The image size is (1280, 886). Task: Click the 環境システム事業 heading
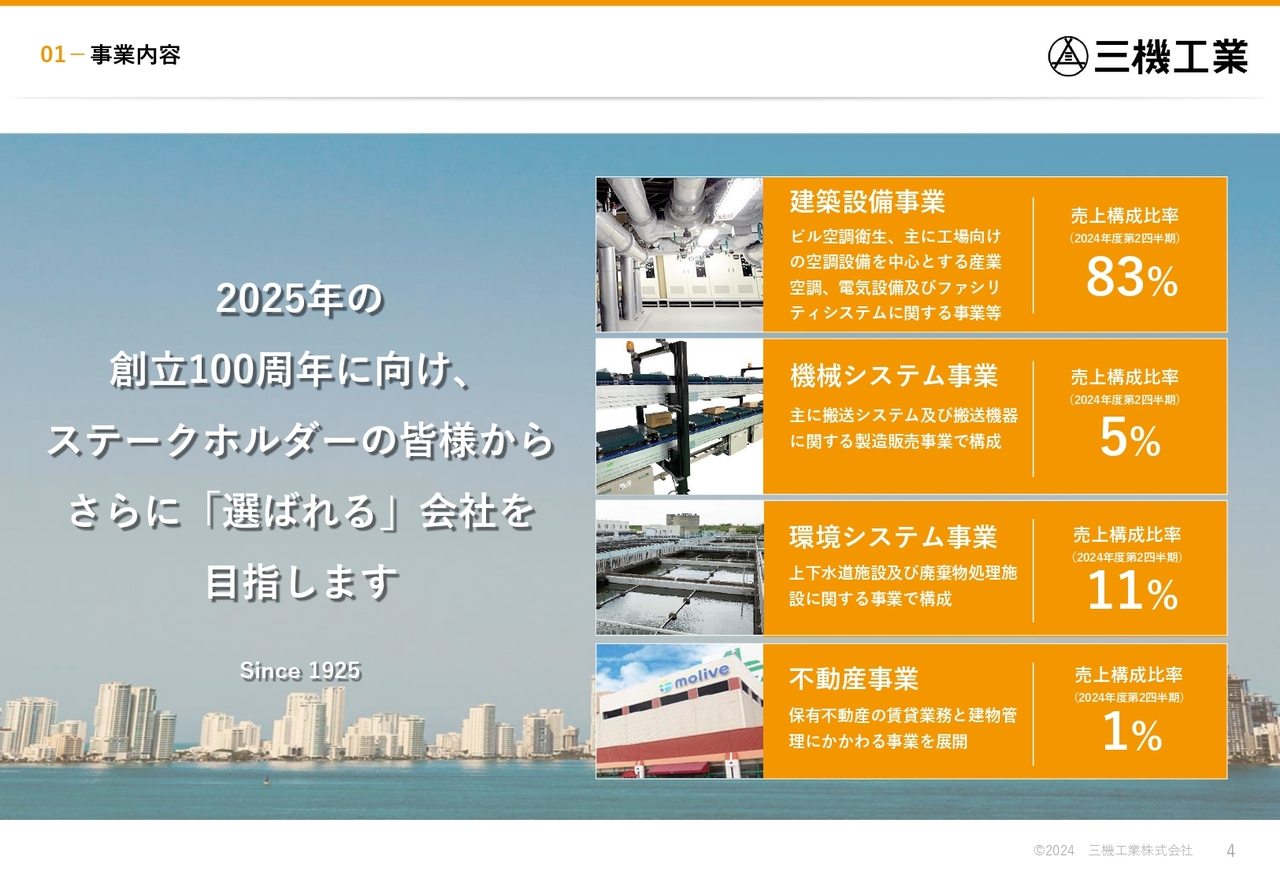(892, 538)
